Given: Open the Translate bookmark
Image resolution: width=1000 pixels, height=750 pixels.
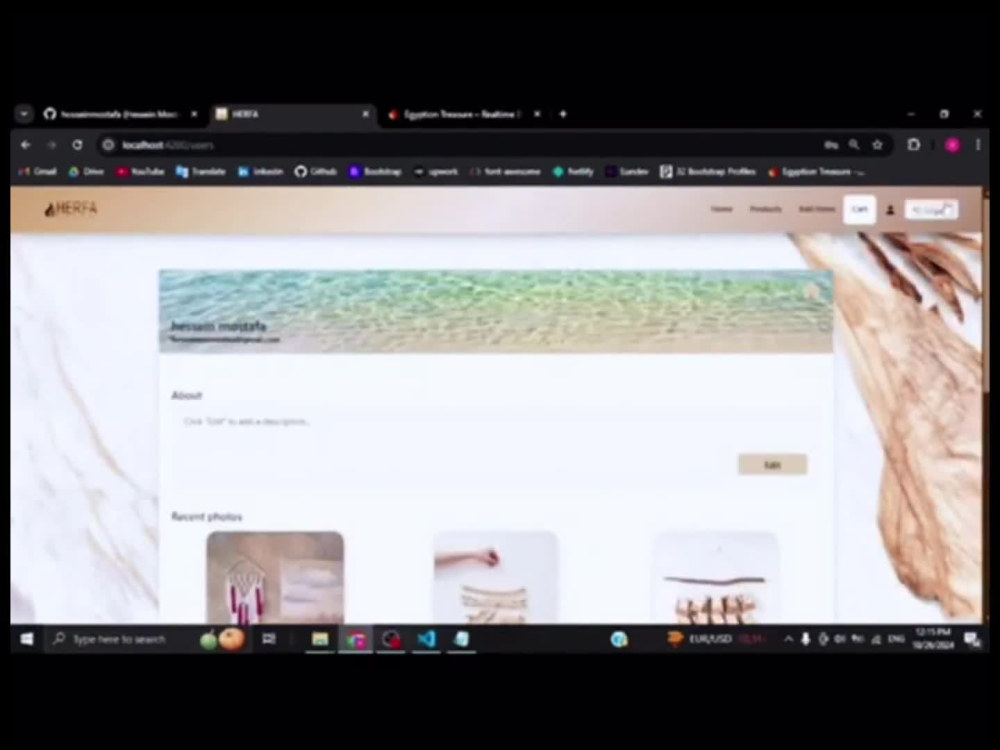Looking at the screenshot, I should click(x=201, y=172).
